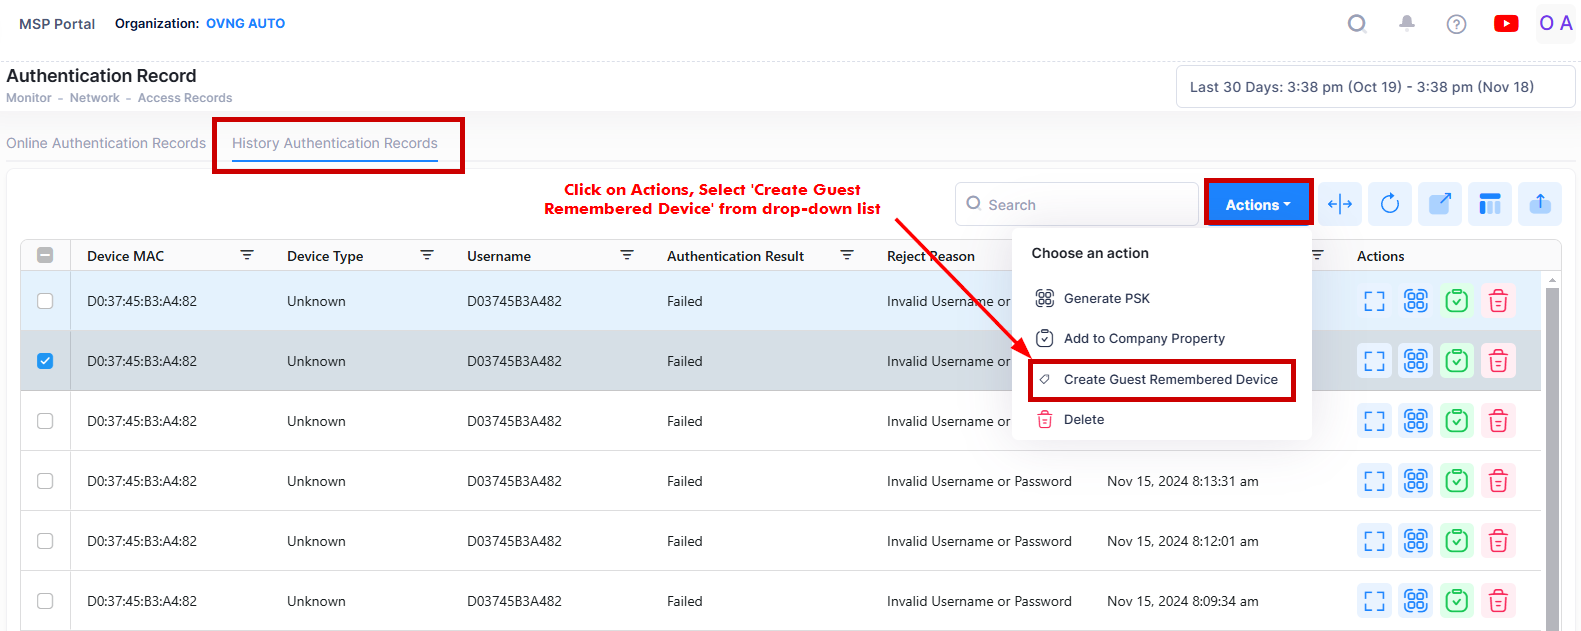This screenshot has width=1581, height=631.
Task: Select Create Guest Remembered Device option
Action: point(1170,380)
